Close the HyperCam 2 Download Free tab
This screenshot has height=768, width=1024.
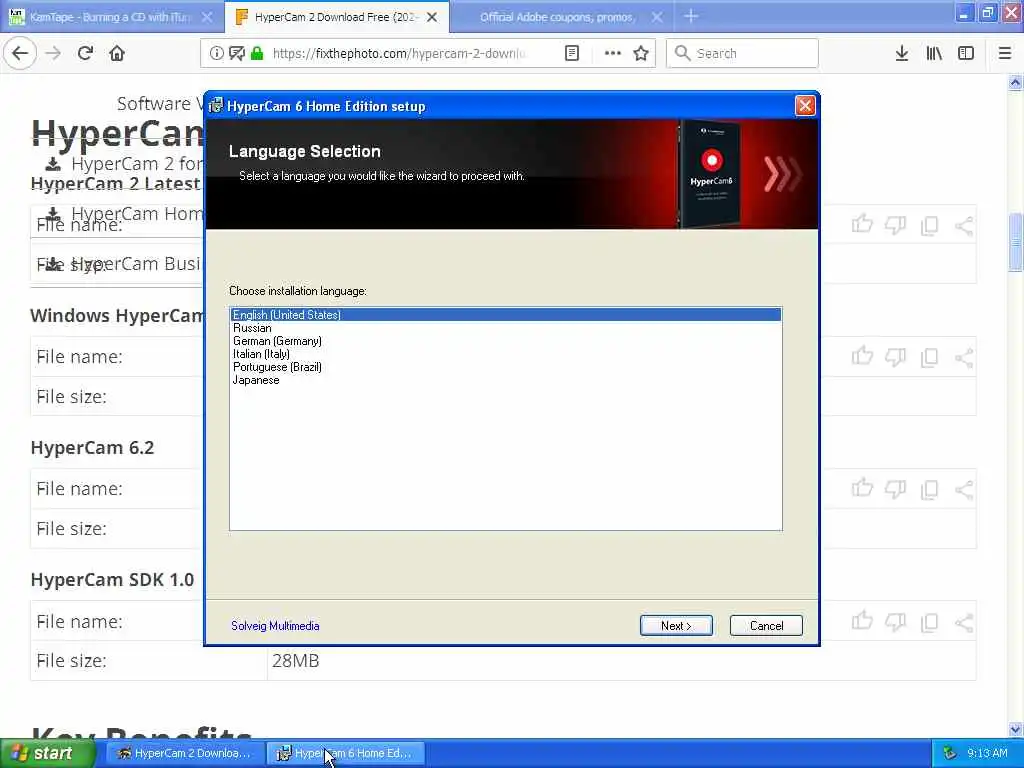click(432, 18)
